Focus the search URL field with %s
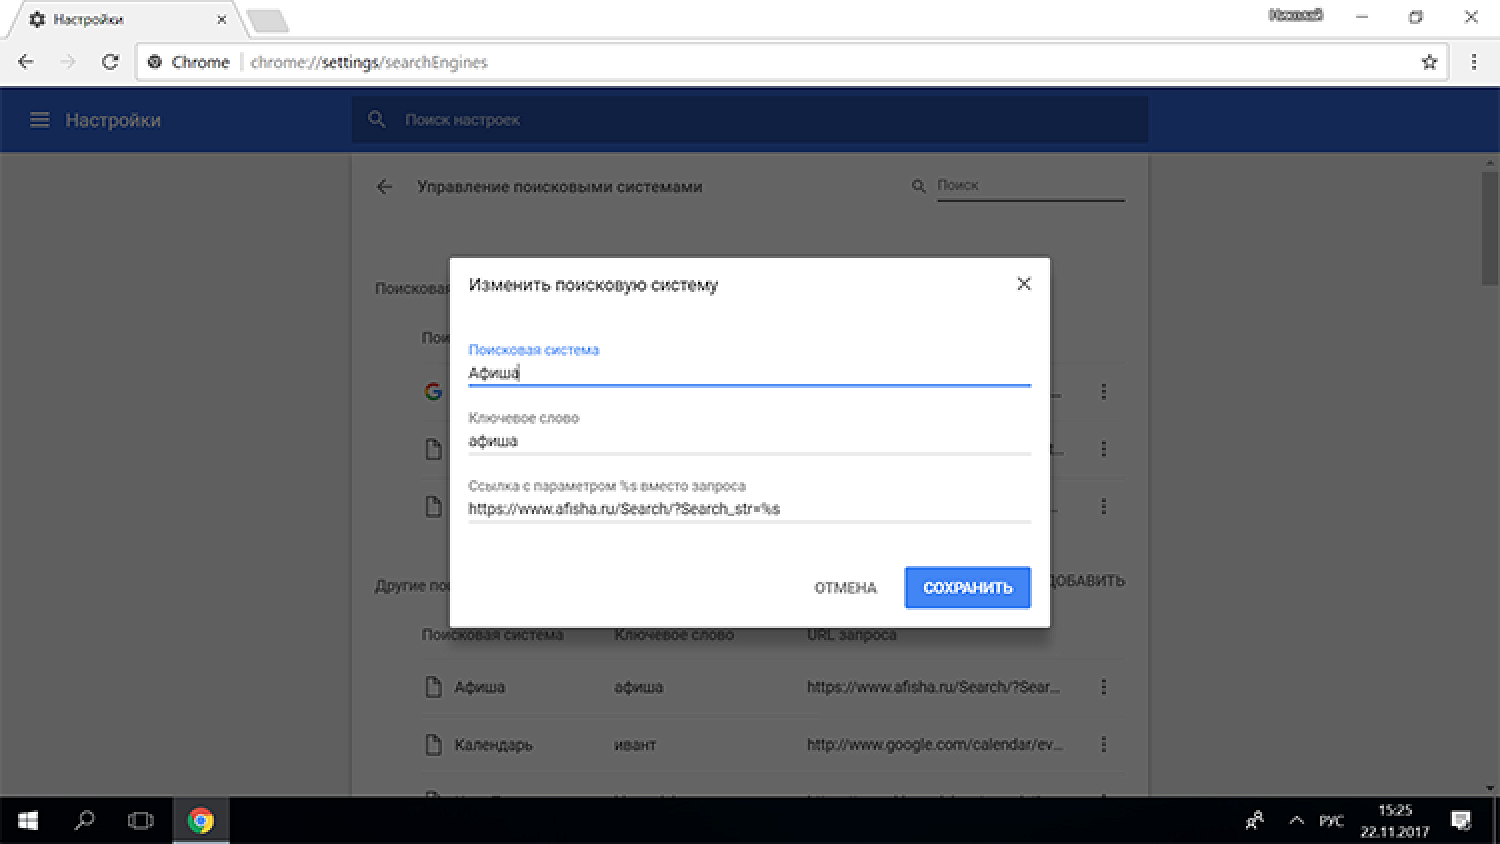 point(749,509)
